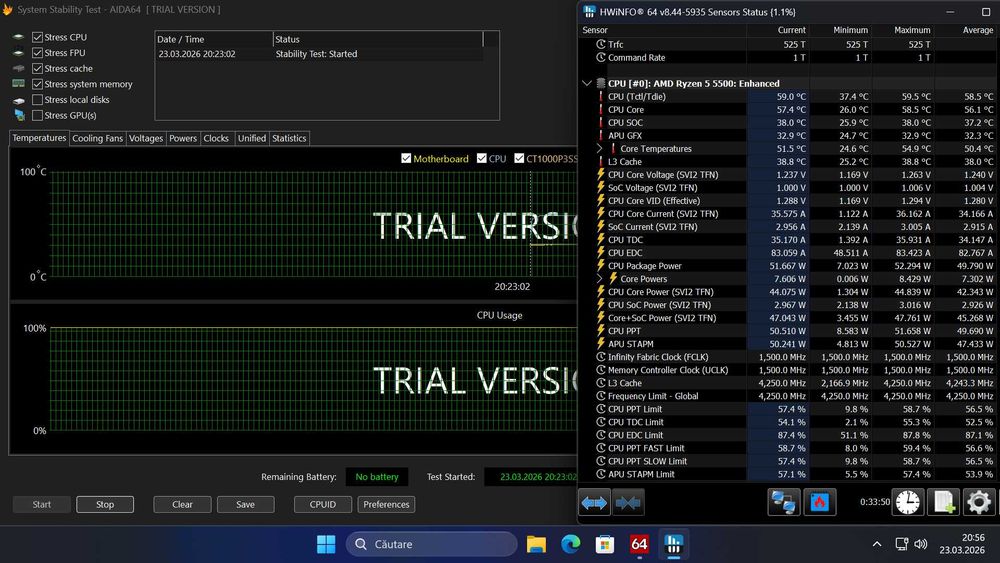1000x563 pixels.
Task: Toggle the Stress FPU checkbox
Action: click(x=38, y=53)
